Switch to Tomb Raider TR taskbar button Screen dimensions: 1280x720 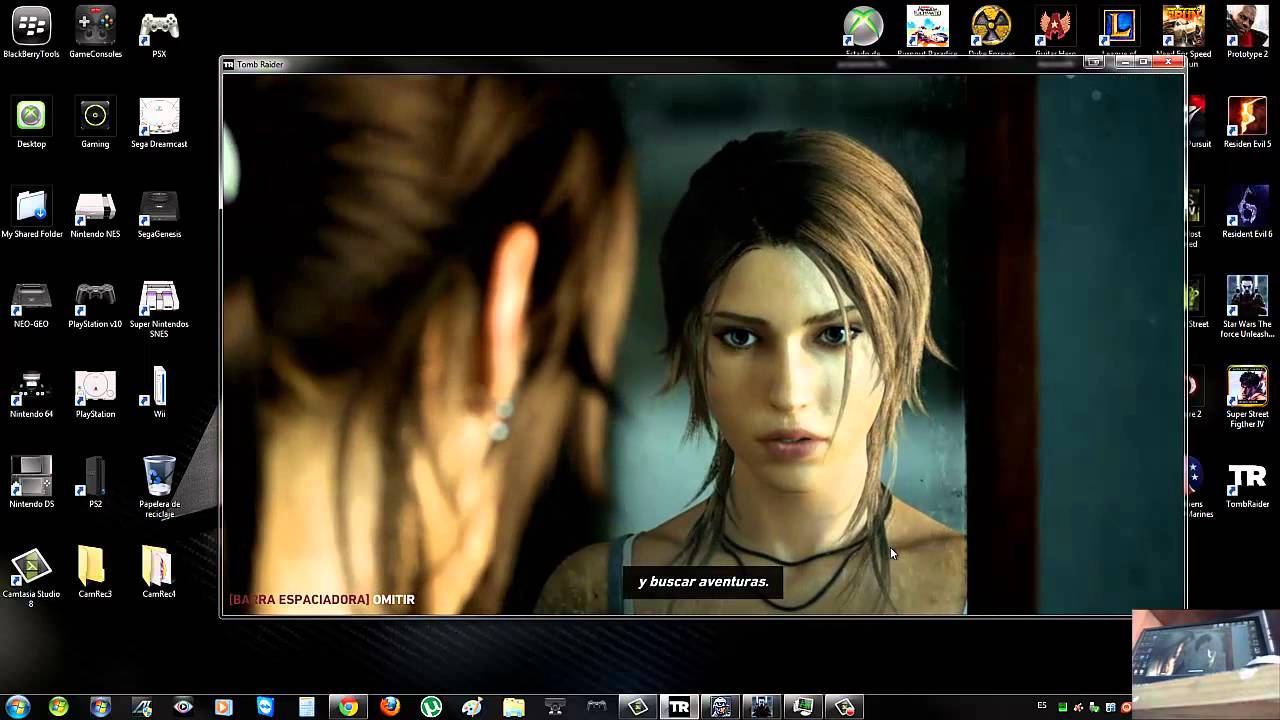[x=679, y=707]
